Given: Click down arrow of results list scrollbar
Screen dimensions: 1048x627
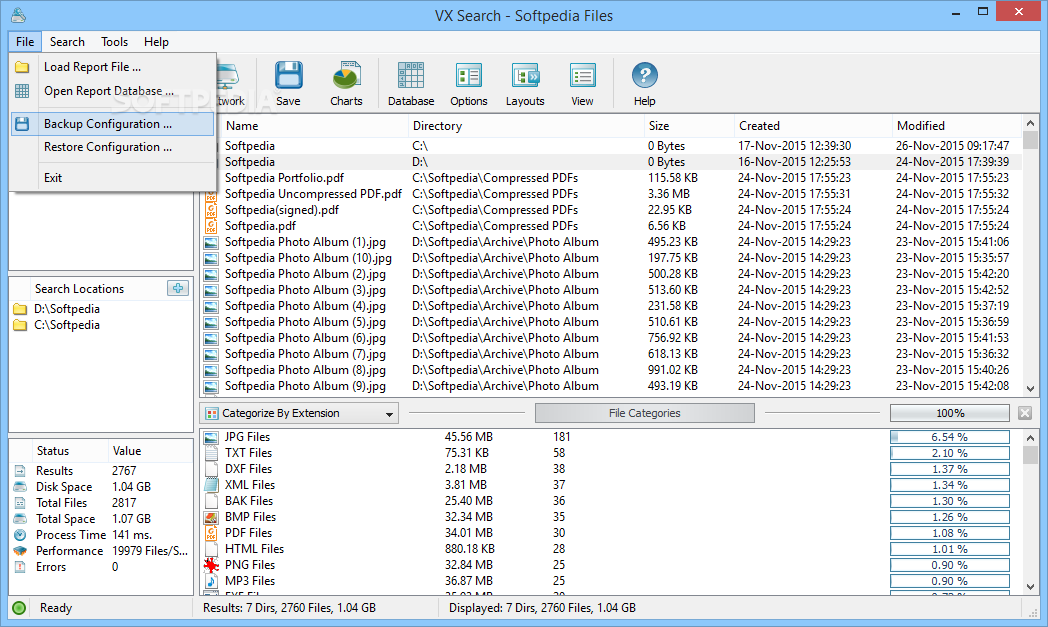Looking at the screenshot, I should coord(1030,388).
